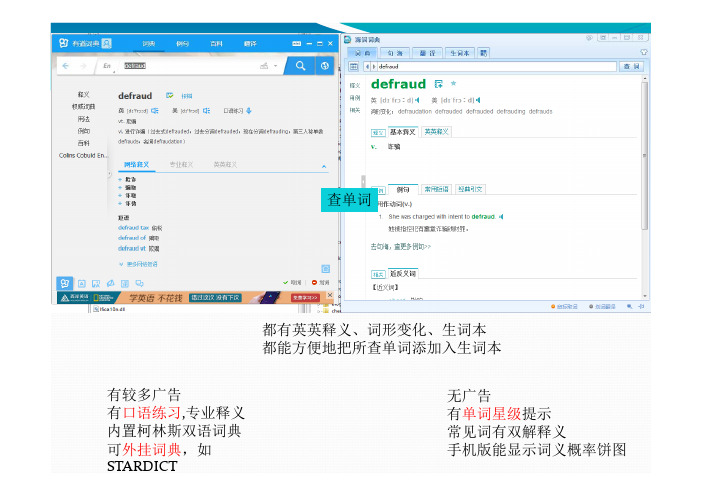Toggle selection translation in Haici status bar
The height and width of the screenshot is (496, 702).
click(x=603, y=307)
